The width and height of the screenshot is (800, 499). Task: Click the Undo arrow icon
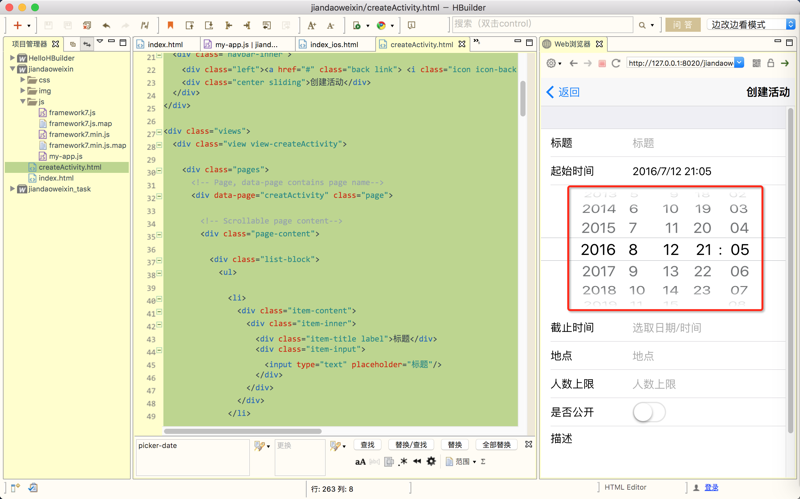click(106, 25)
